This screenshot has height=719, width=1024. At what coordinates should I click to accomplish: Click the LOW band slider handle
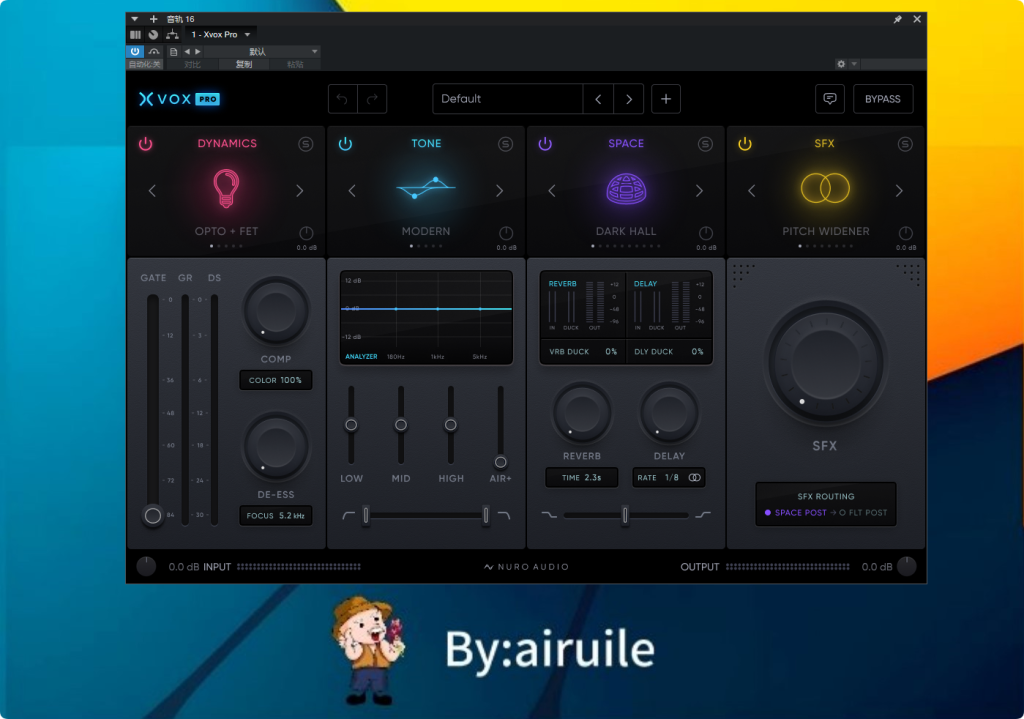351,425
